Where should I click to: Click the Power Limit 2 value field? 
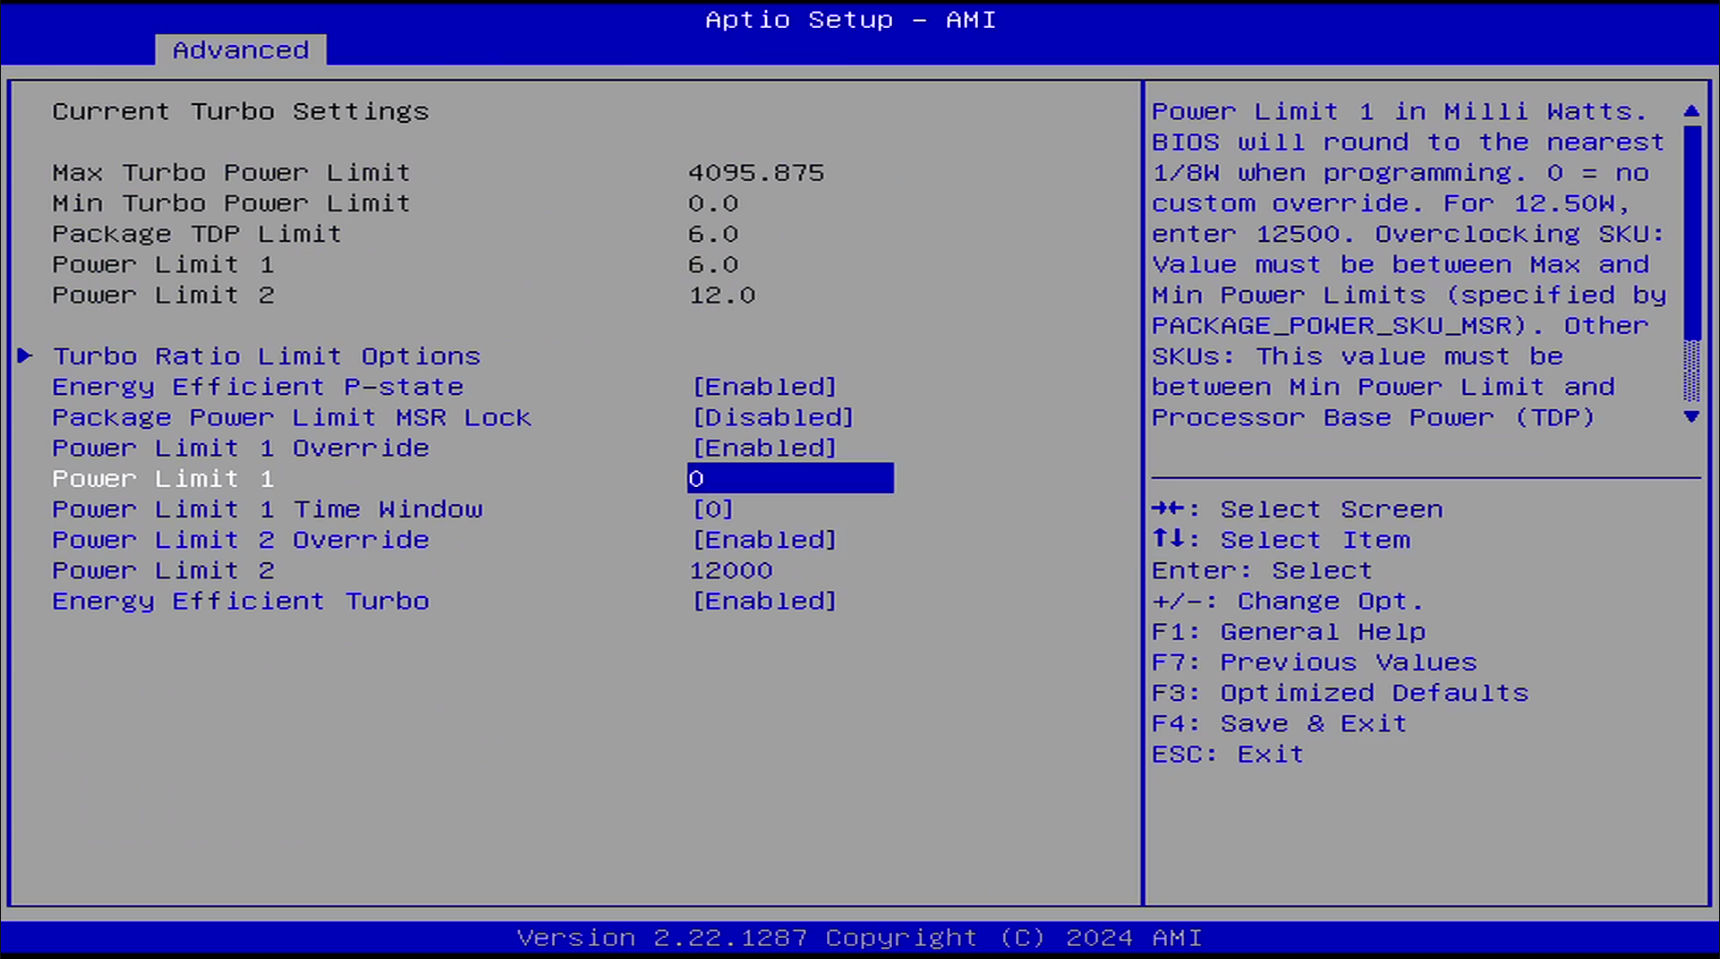tap(731, 570)
